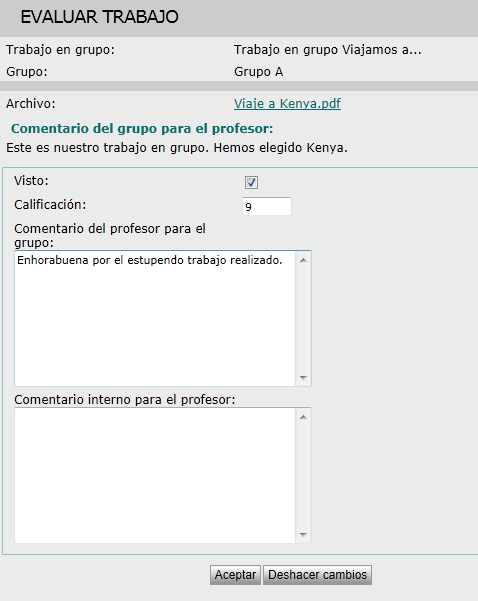Click up arrow of internal comment scrollbar
This screenshot has height=601, width=478.
pyautogui.click(x=303, y=417)
